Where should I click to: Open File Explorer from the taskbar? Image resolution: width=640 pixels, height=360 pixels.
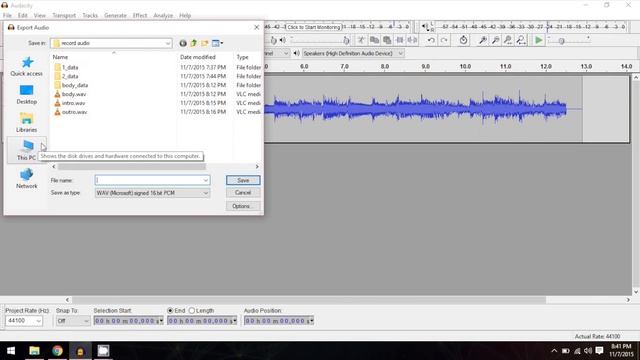[x=34, y=351]
